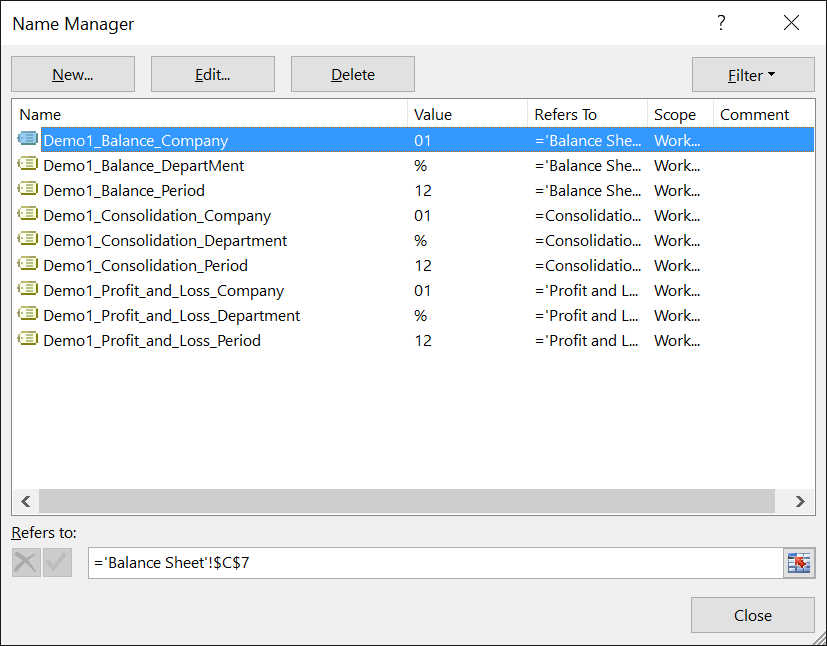Click the collapse dialog range-selector icon
The height and width of the screenshot is (646, 827).
tap(799, 563)
